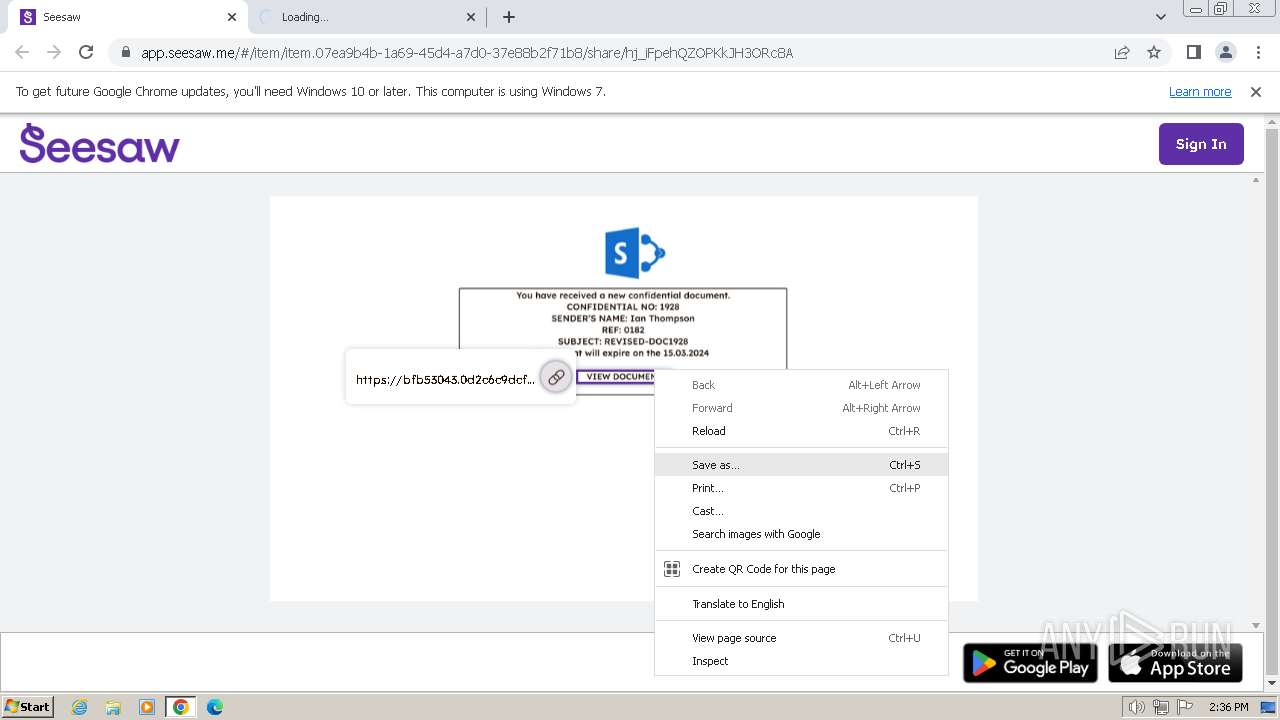This screenshot has width=1280, height=720.
Task: Select Create QR Code for this page
Action: [x=801, y=569]
